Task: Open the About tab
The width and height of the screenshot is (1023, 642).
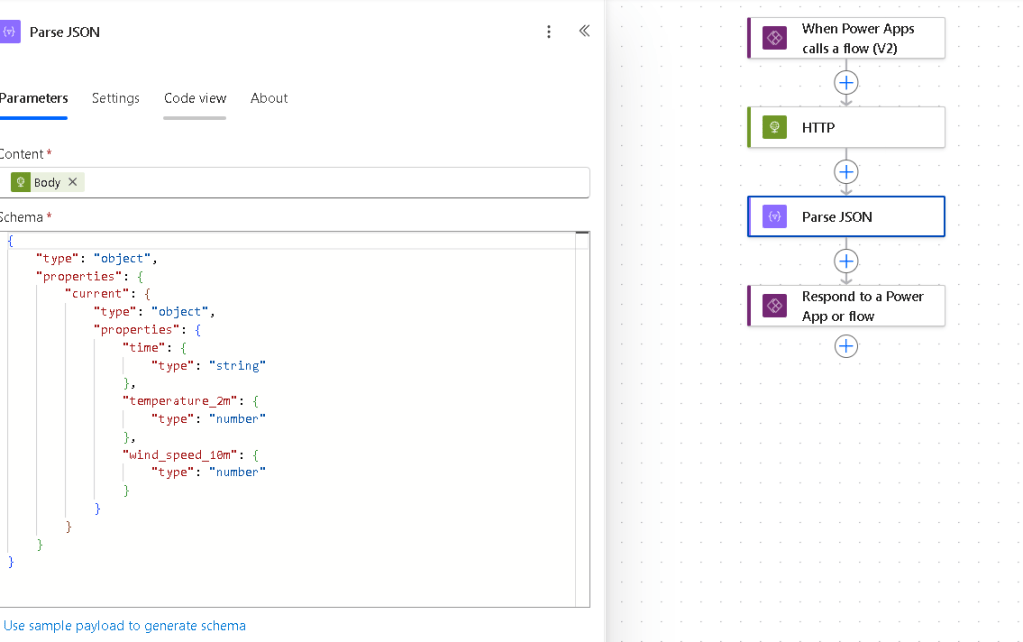Action: click(269, 98)
